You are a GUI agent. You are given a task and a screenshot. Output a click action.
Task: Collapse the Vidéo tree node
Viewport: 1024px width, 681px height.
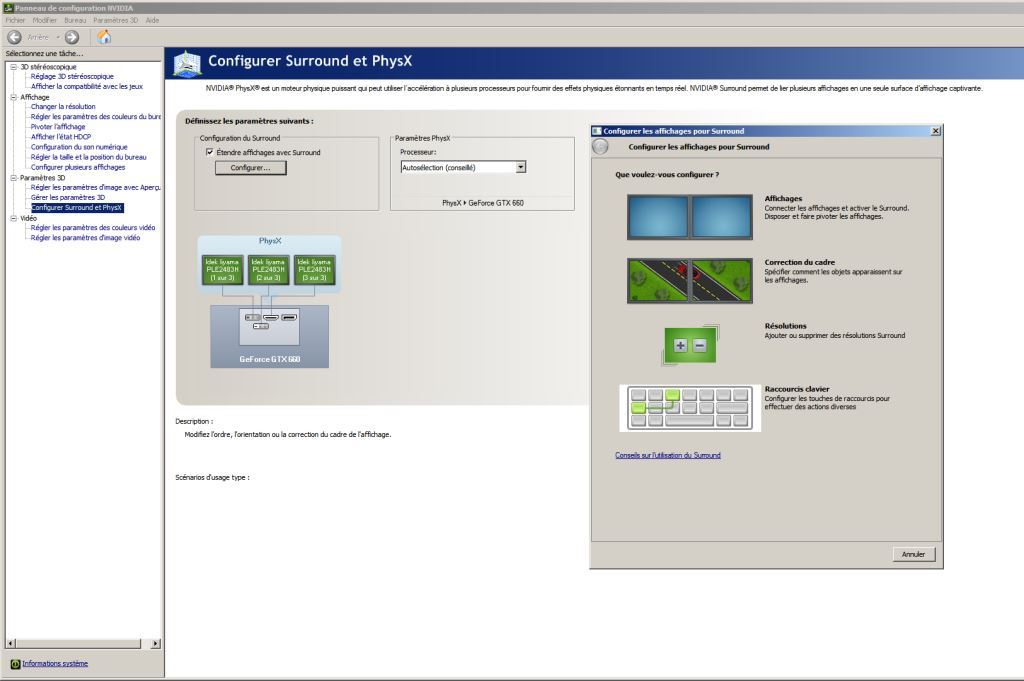click(x=13, y=218)
